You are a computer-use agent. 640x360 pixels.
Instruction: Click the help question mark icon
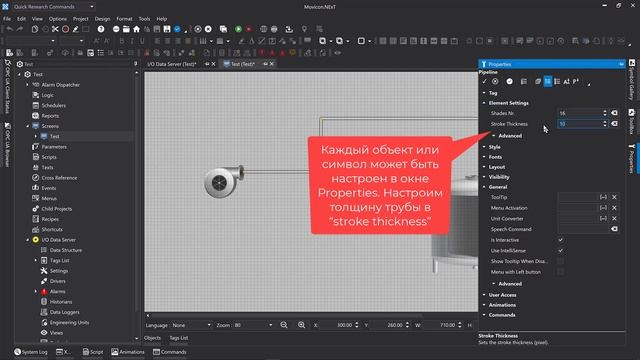click(101, 29)
